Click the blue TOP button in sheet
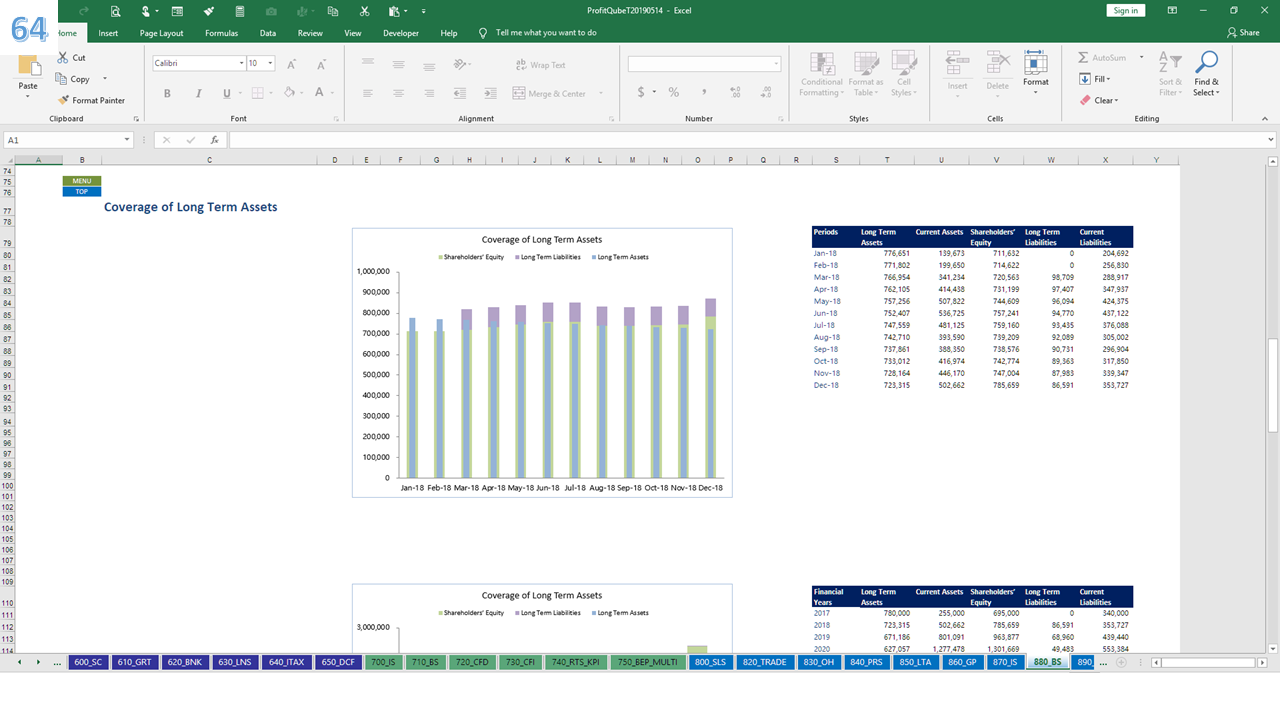 tap(82, 191)
